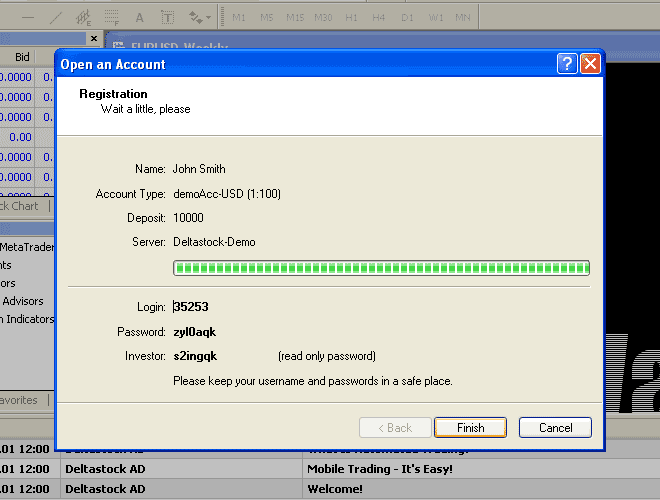Open the 'Mobile Trading - It's Easy!' message
Viewport: 660px width, 500px height.
pyautogui.click(x=380, y=469)
